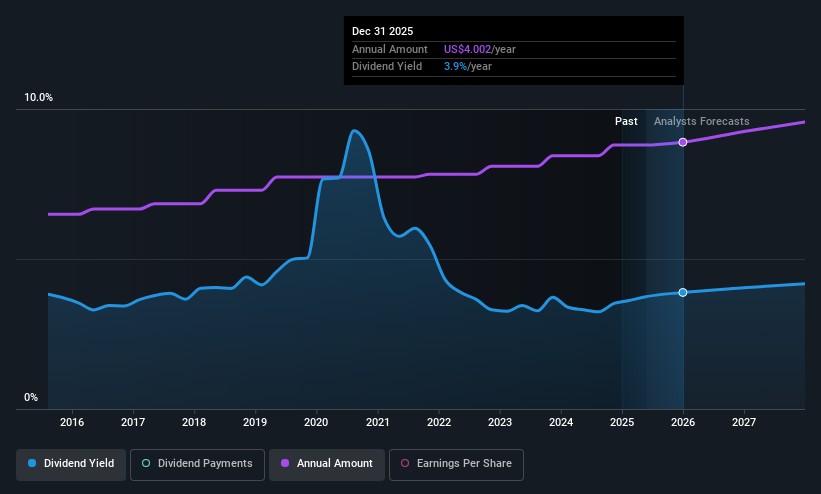Select the 2016 label on the x-axis
The height and width of the screenshot is (494, 821).
click(72, 423)
